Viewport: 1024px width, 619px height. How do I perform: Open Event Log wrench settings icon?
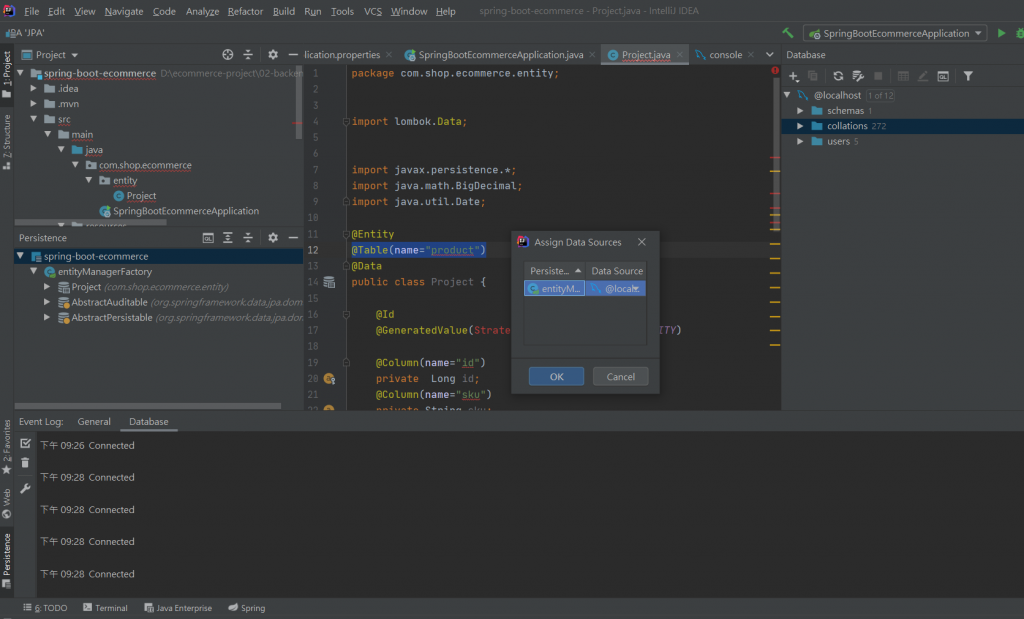tap(25, 488)
